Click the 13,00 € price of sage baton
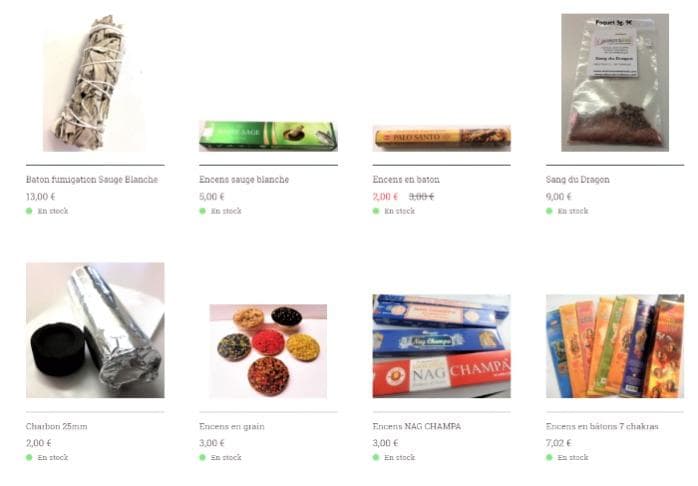 (x=41, y=197)
